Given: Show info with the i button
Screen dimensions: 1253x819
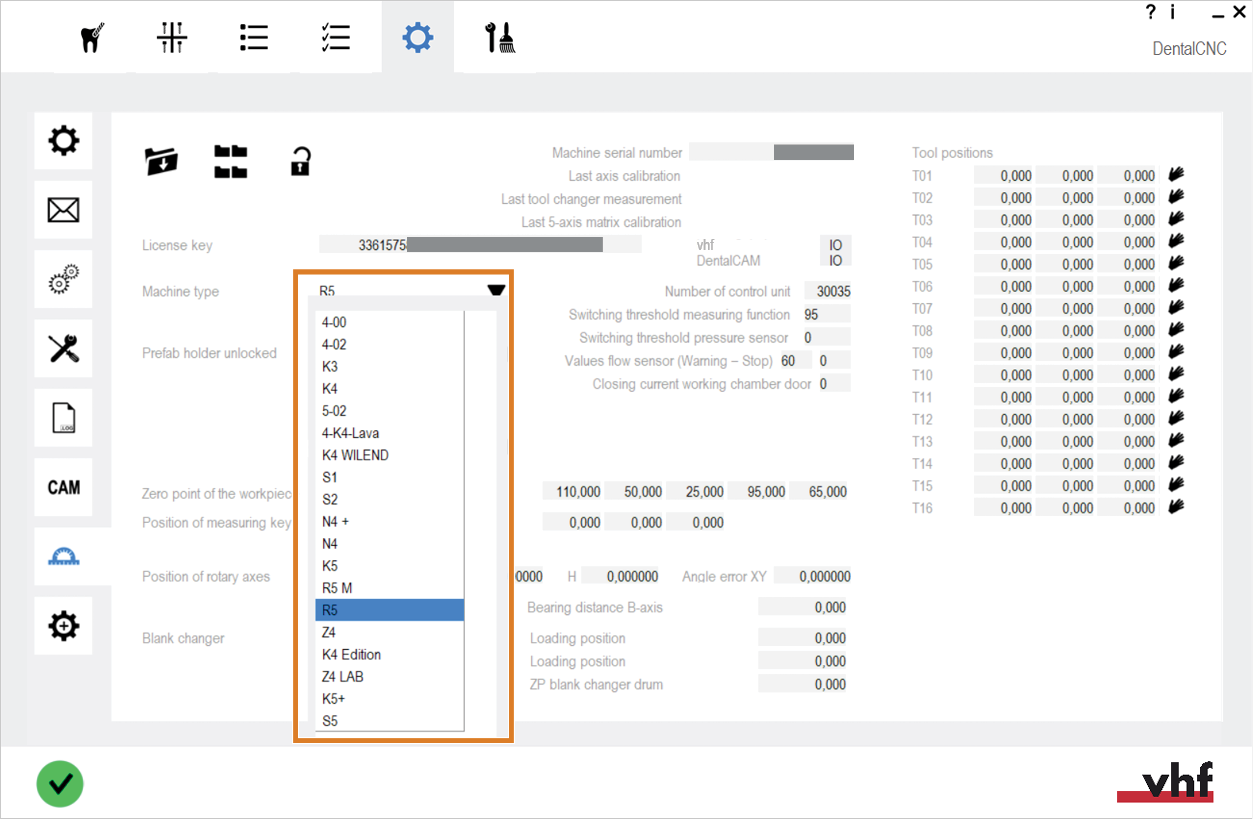Looking at the screenshot, I should [x=1173, y=13].
